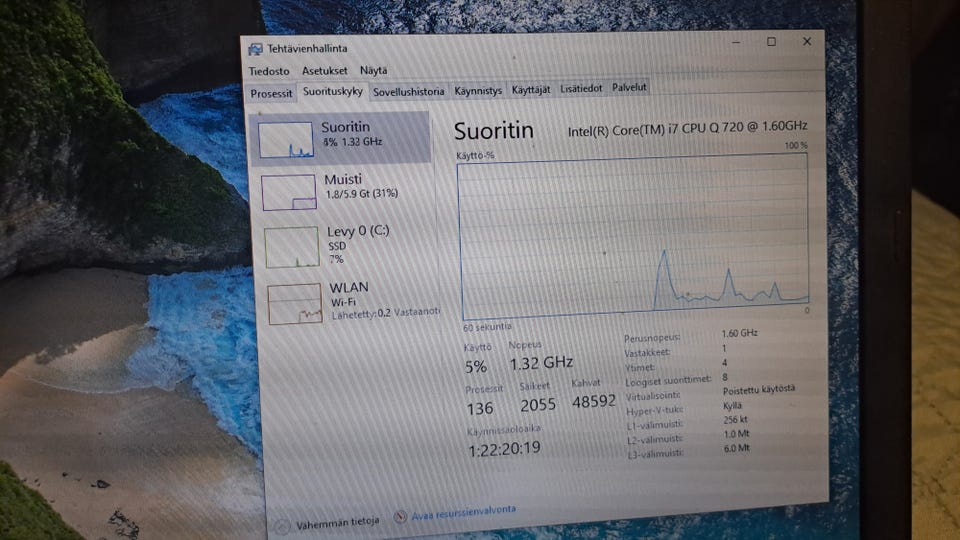This screenshot has width=960, height=540.
Task: Open the Tiedosto menu
Action: (x=269, y=71)
